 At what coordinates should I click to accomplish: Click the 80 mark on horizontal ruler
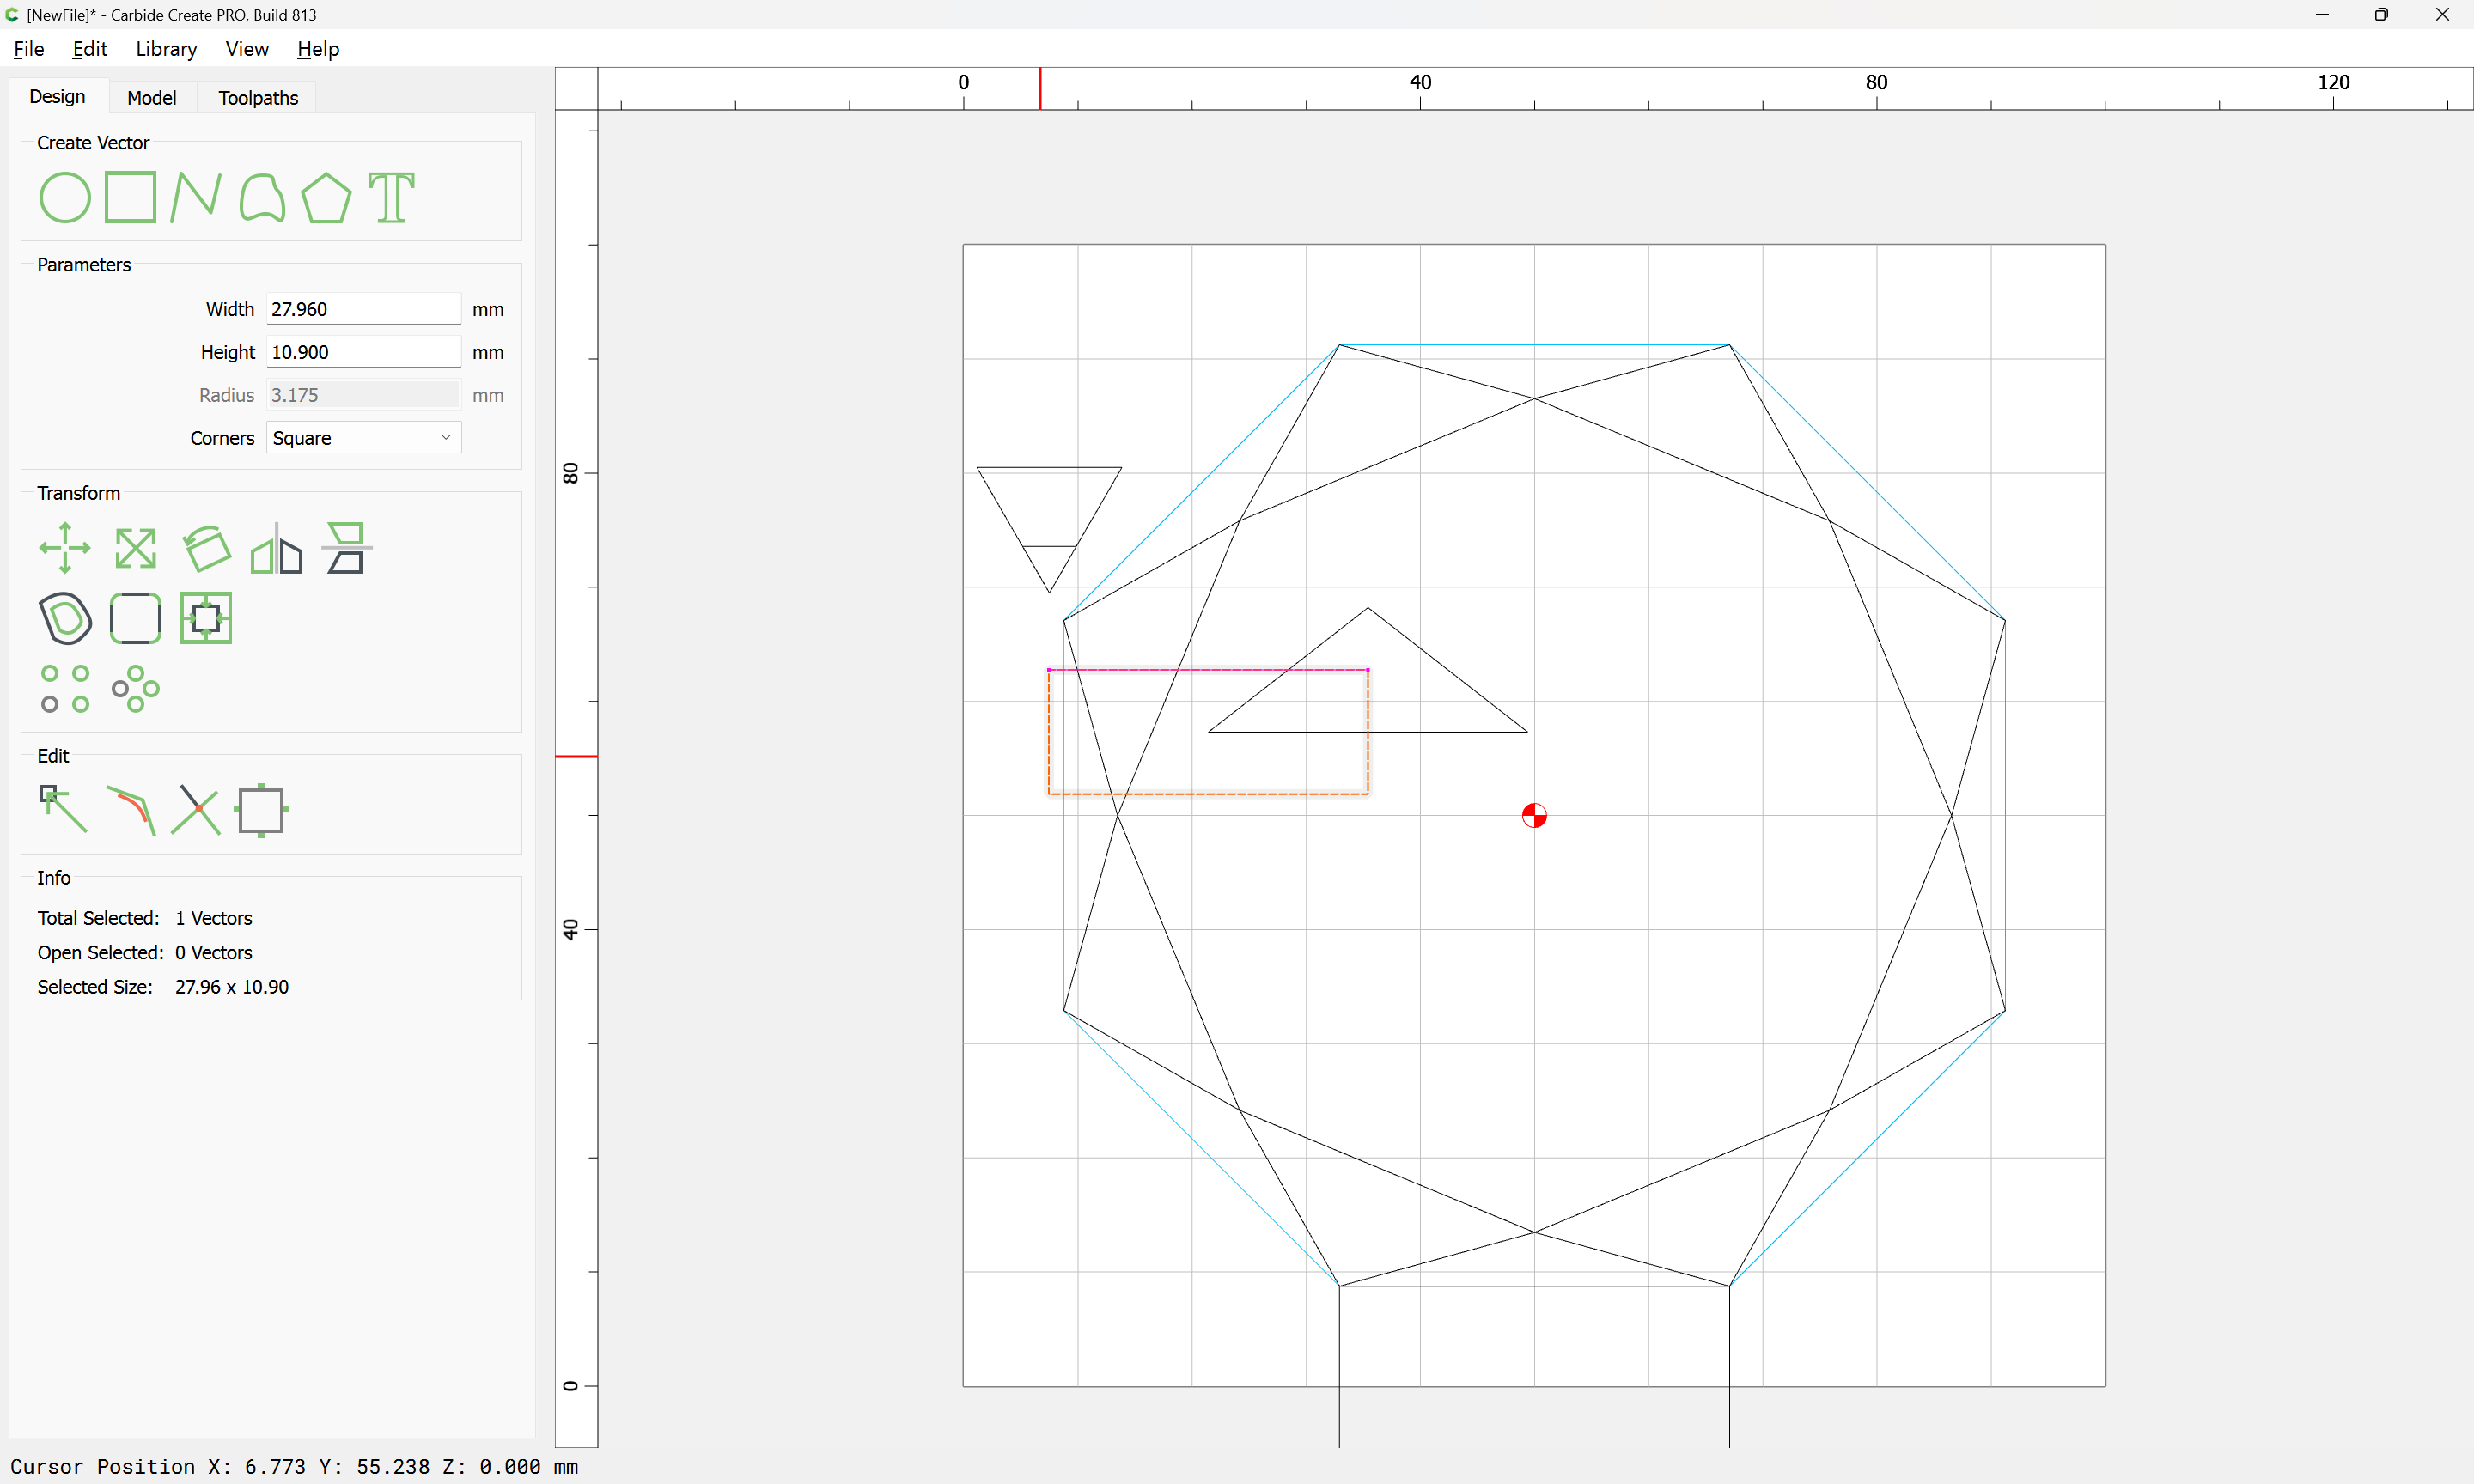[x=1876, y=82]
